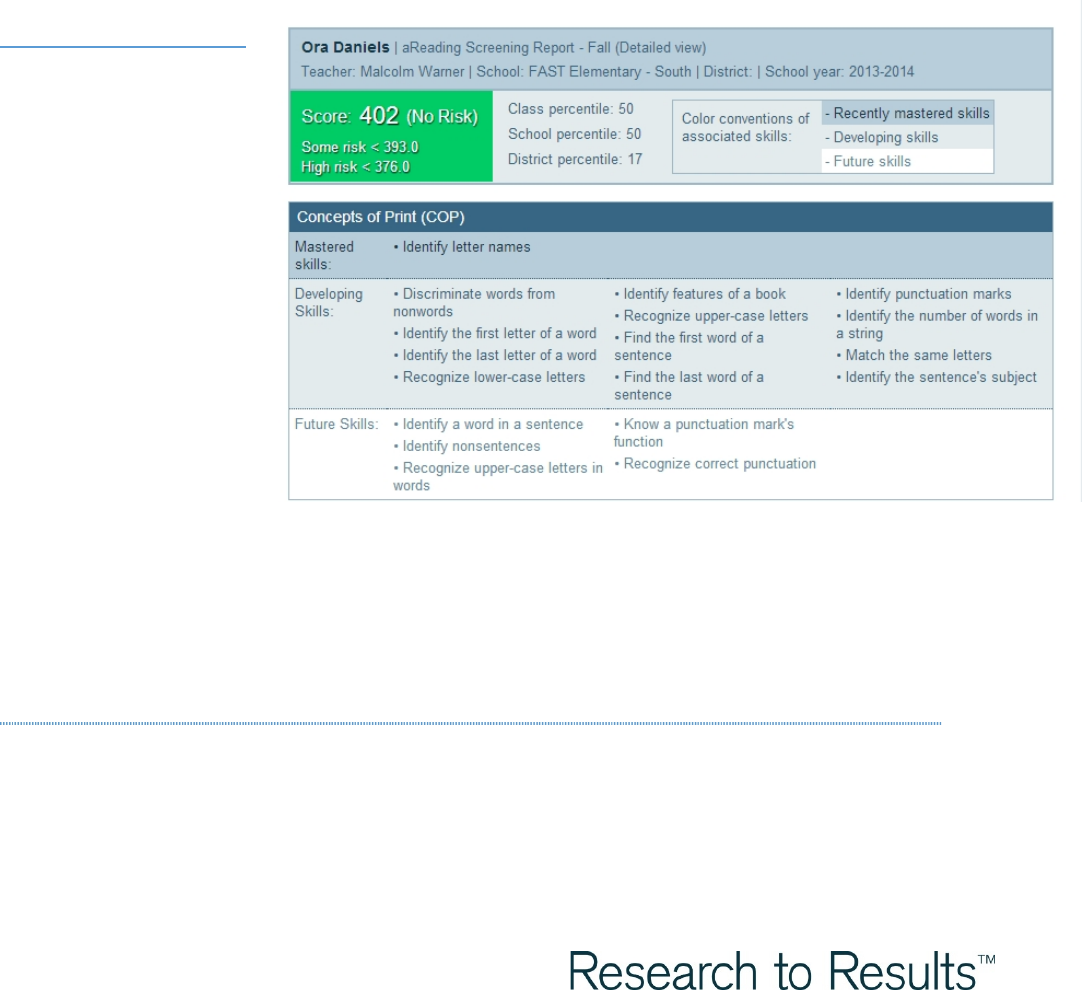Click Identify features of a book skill
The image size is (1082, 990).
(700, 294)
